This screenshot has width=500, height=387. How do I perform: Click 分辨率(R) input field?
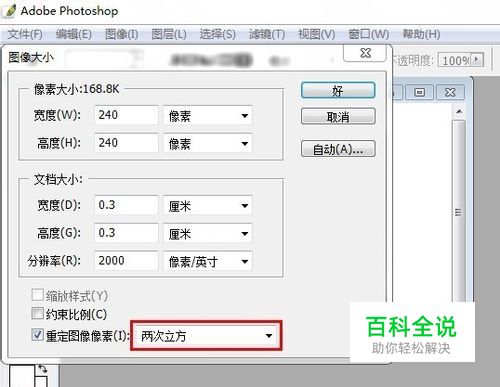pyautogui.click(x=126, y=260)
